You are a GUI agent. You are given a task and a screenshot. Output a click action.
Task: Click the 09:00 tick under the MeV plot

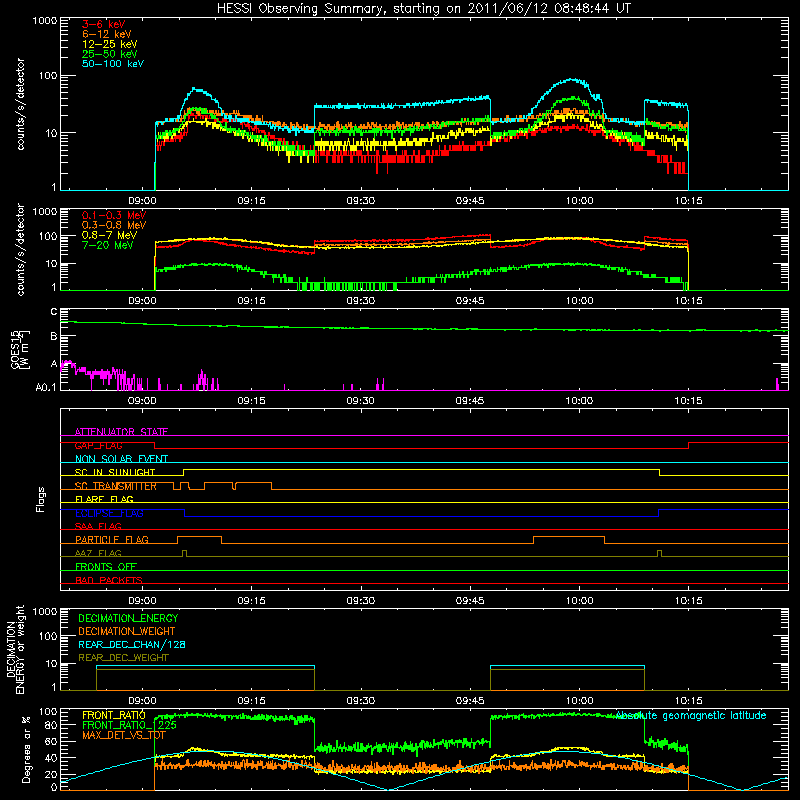click(142, 301)
